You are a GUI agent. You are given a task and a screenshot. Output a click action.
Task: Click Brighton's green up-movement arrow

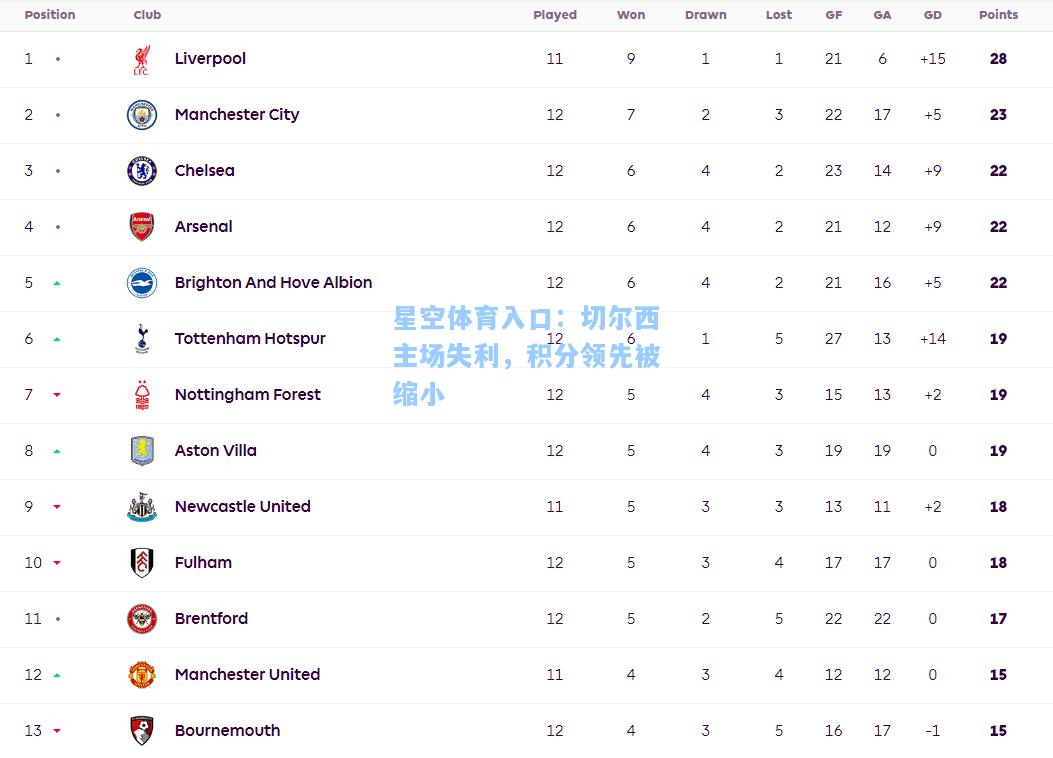point(57,283)
